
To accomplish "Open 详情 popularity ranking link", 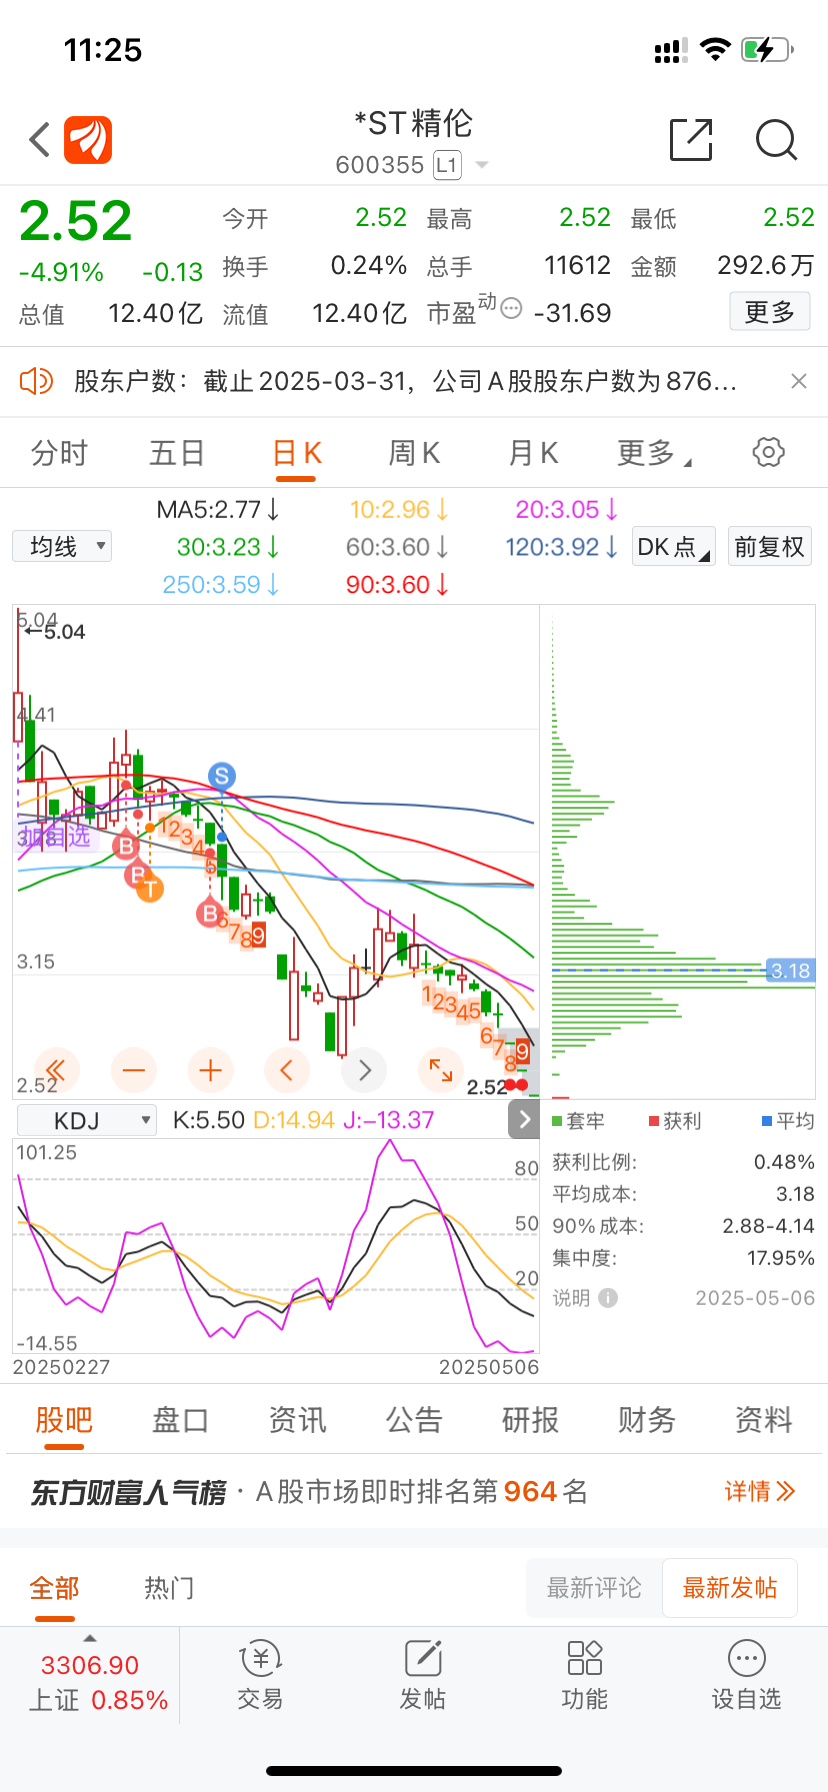I will 760,1492.
